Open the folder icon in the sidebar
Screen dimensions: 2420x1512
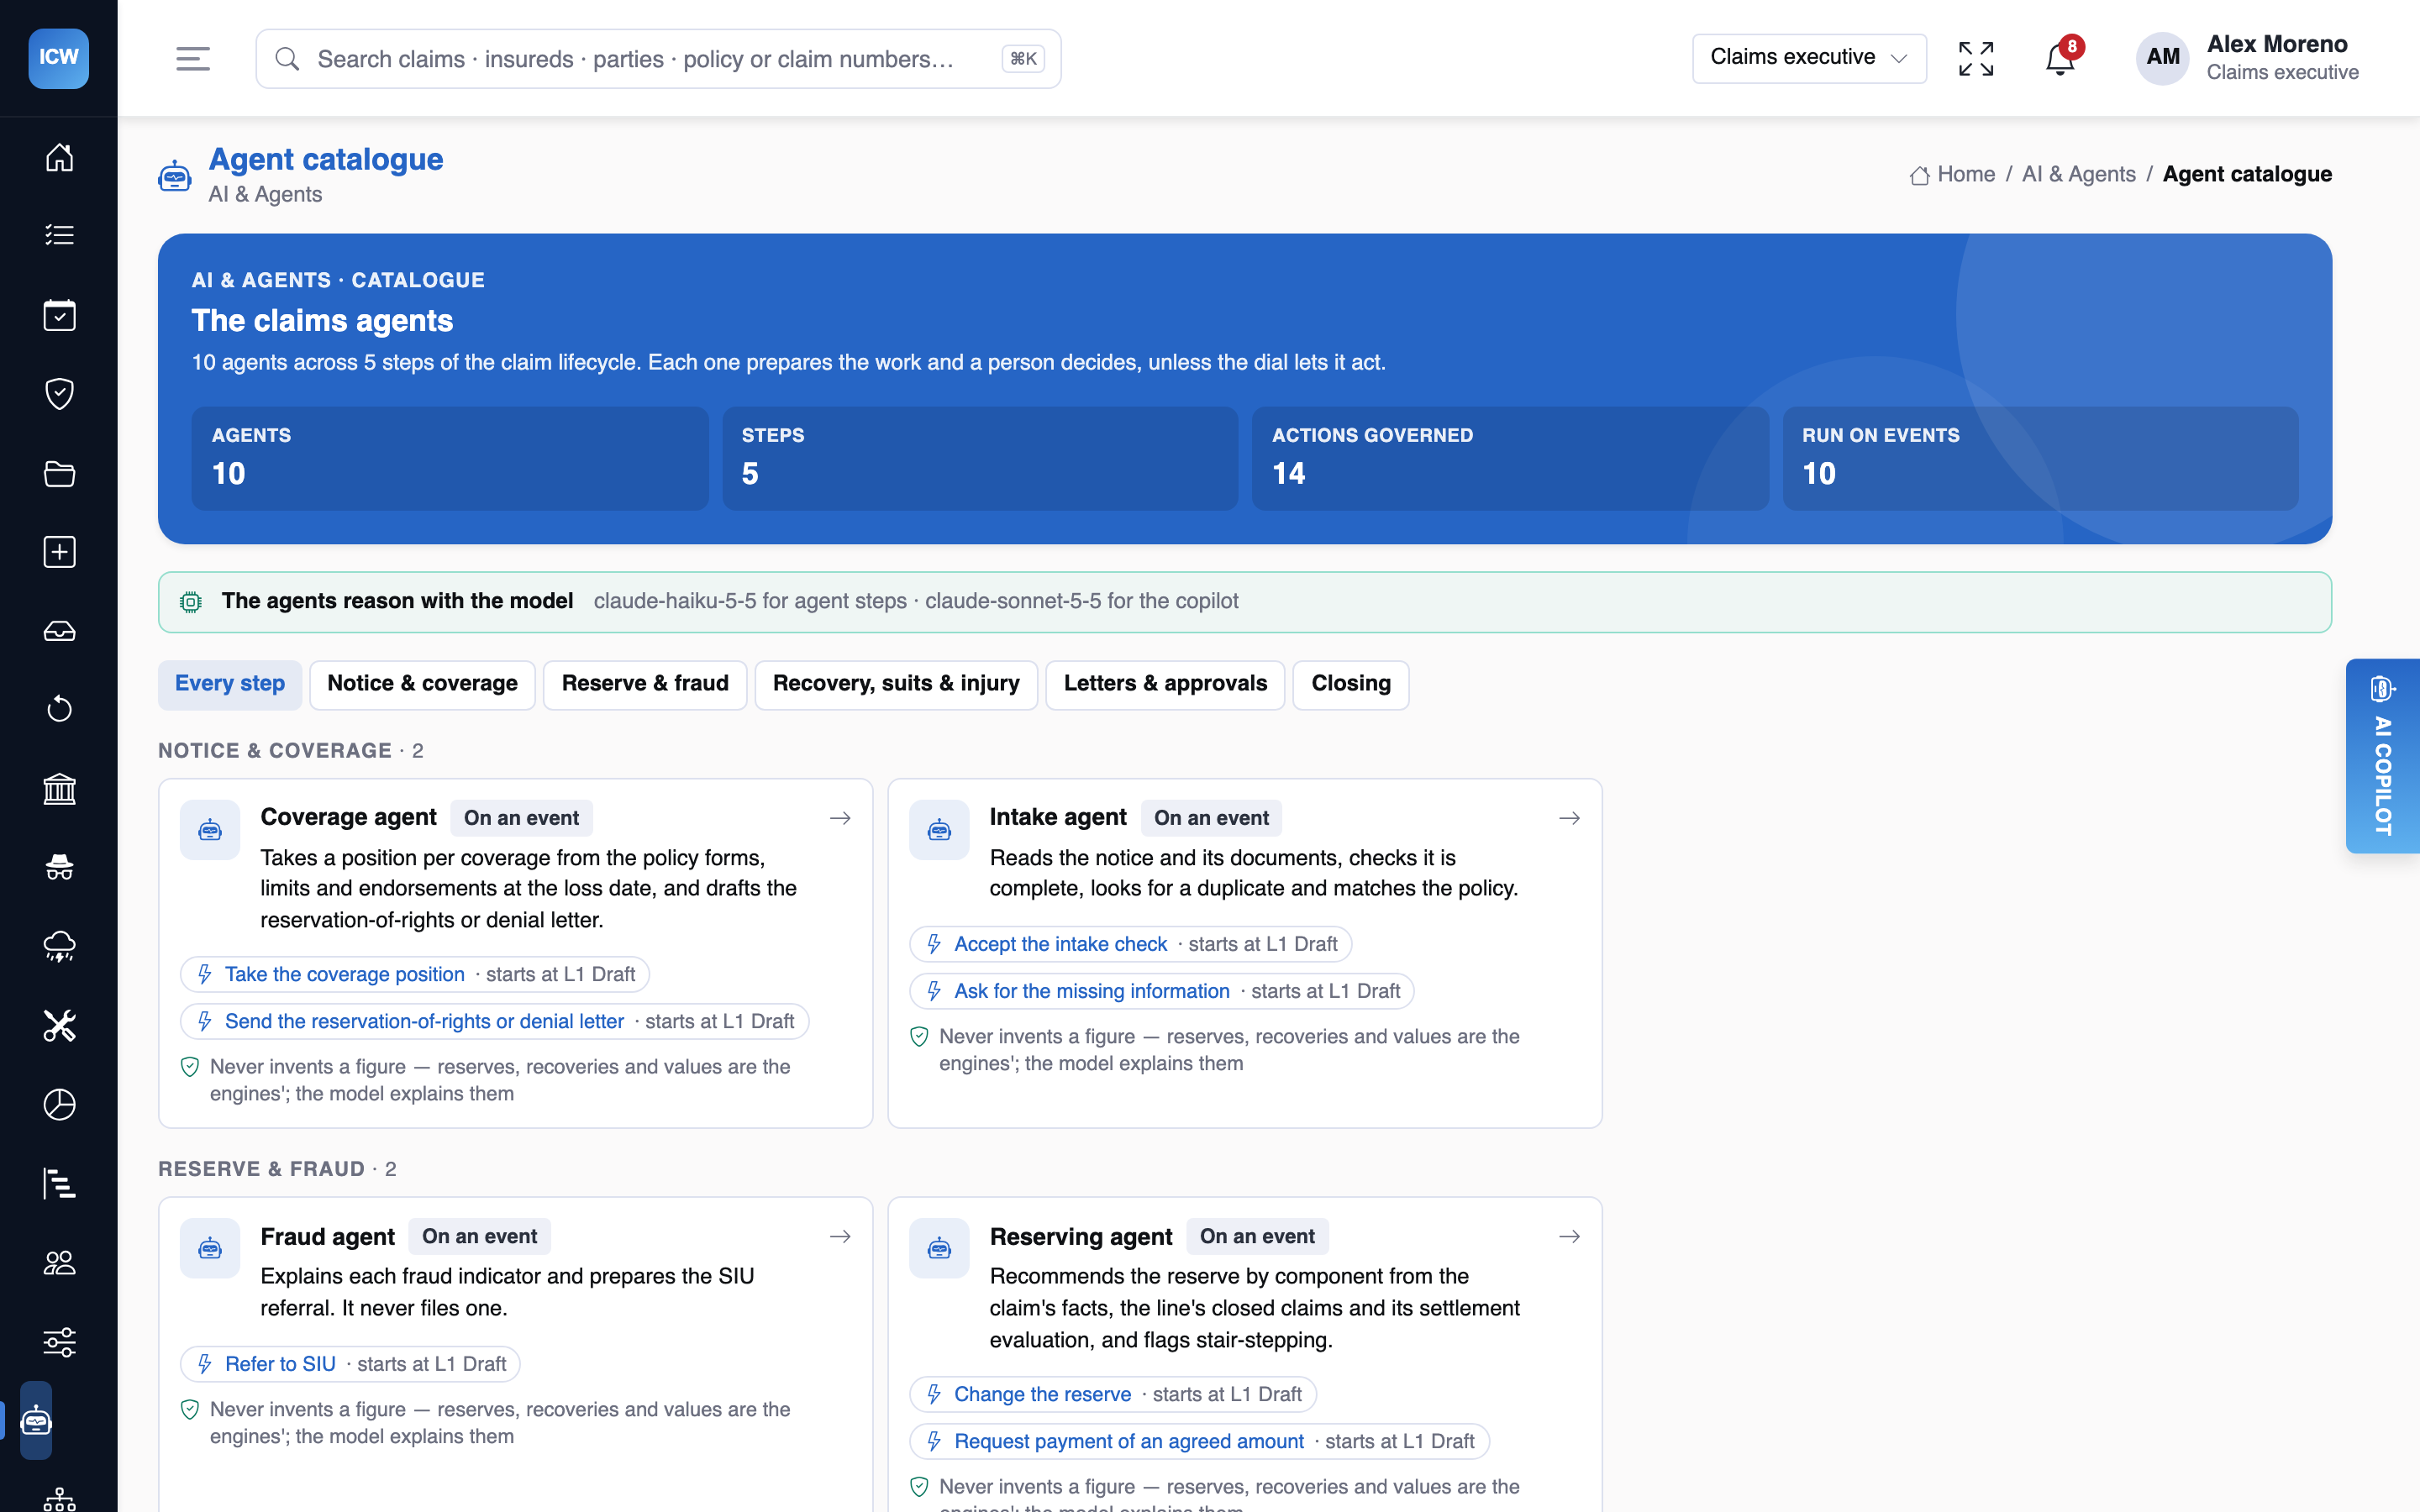pyautogui.click(x=59, y=473)
